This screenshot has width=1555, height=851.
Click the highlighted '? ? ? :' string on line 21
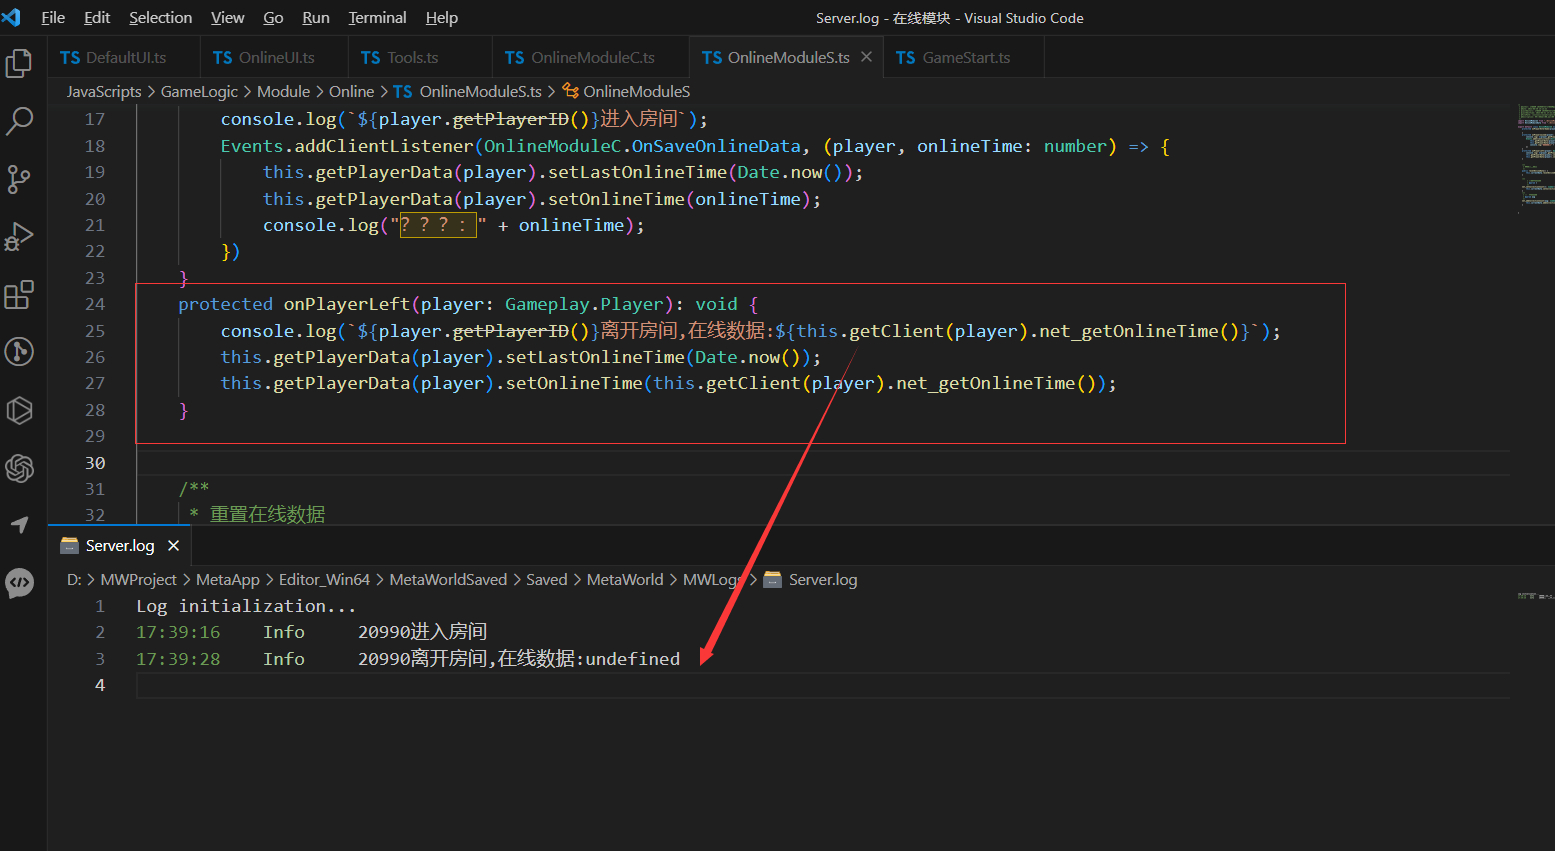pyautogui.click(x=437, y=225)
